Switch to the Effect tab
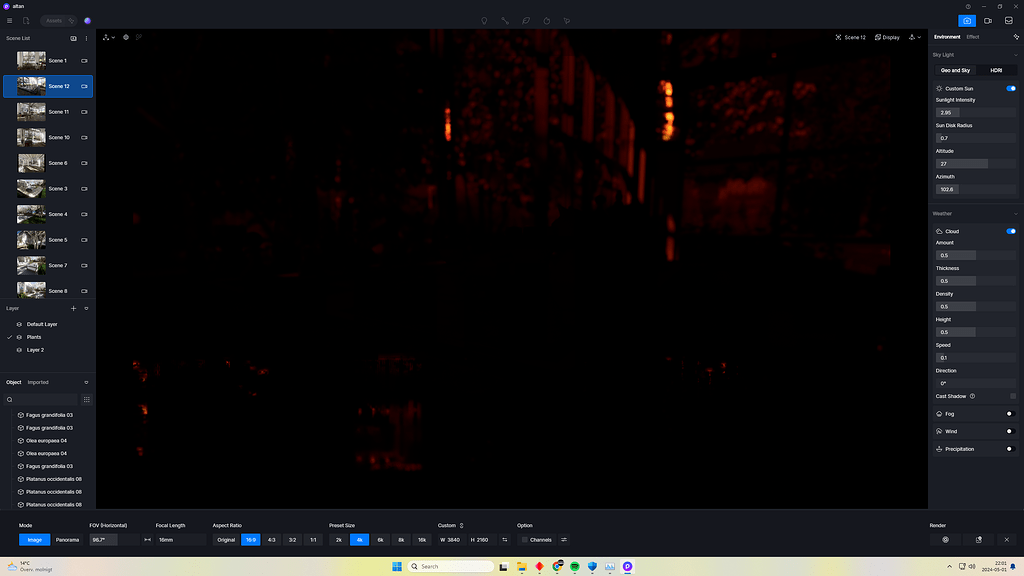Screen dimensions: 1024x576 coord(972,37)
